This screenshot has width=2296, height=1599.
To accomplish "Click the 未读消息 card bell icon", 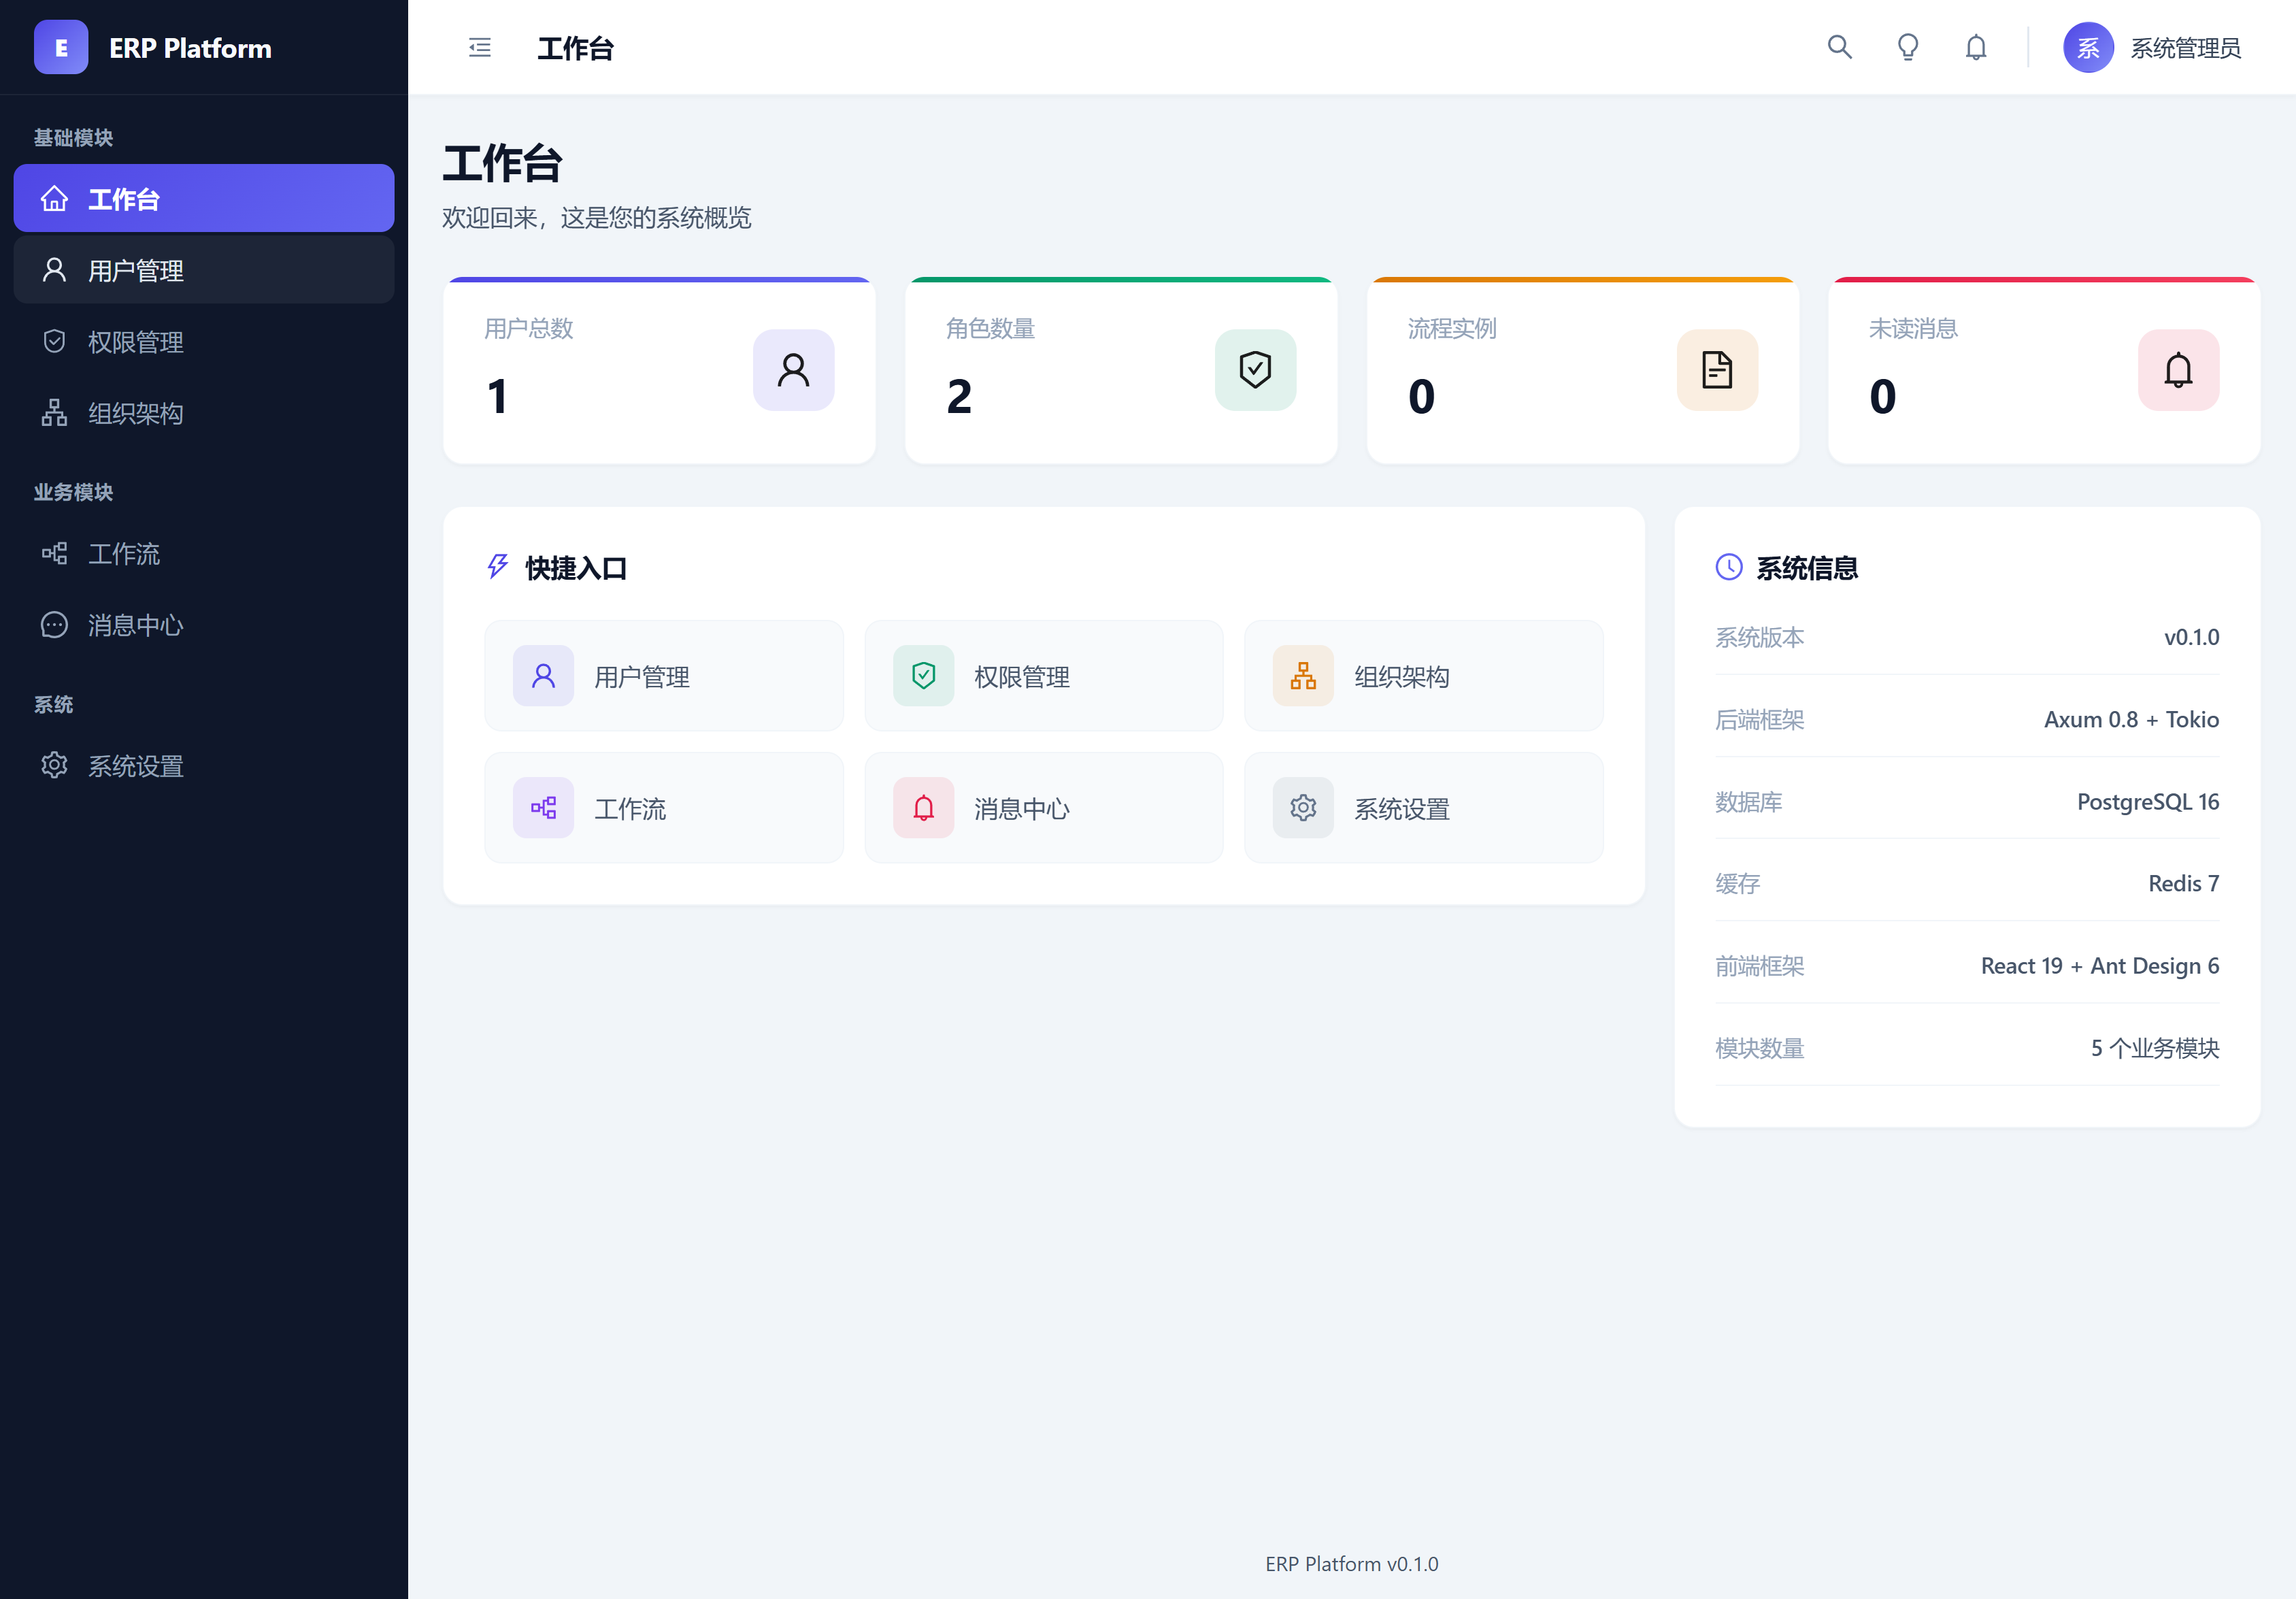I will point(2178,370).
